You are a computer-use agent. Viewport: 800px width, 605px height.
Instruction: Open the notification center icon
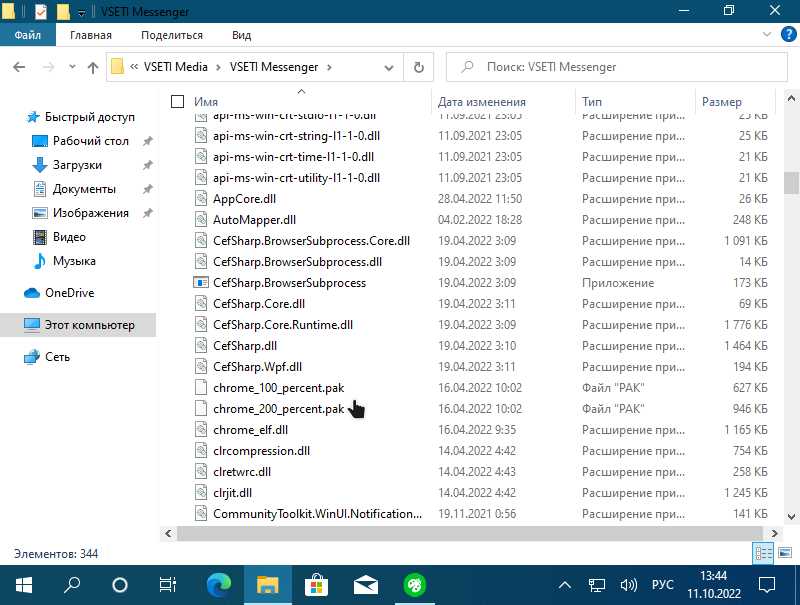[767, 585]
